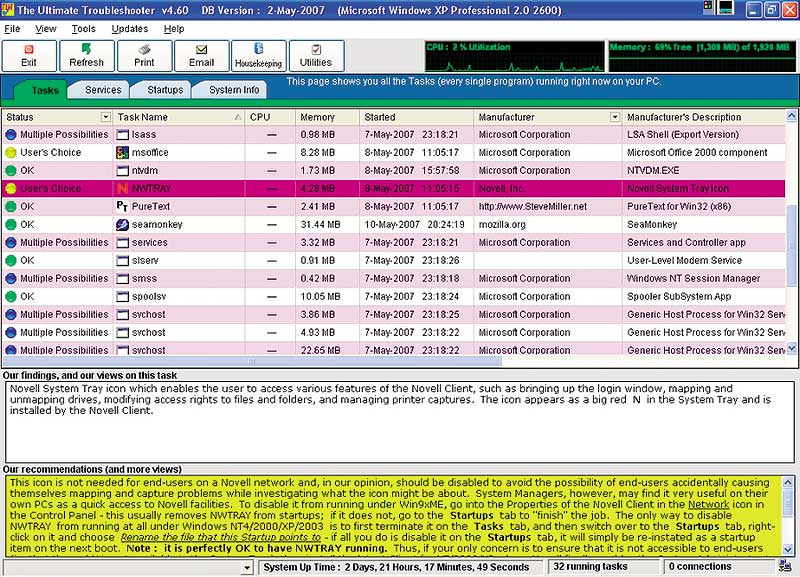The image size is (800, 577).
Task: Open the Updates menu
Action: [x=130, y=29]
